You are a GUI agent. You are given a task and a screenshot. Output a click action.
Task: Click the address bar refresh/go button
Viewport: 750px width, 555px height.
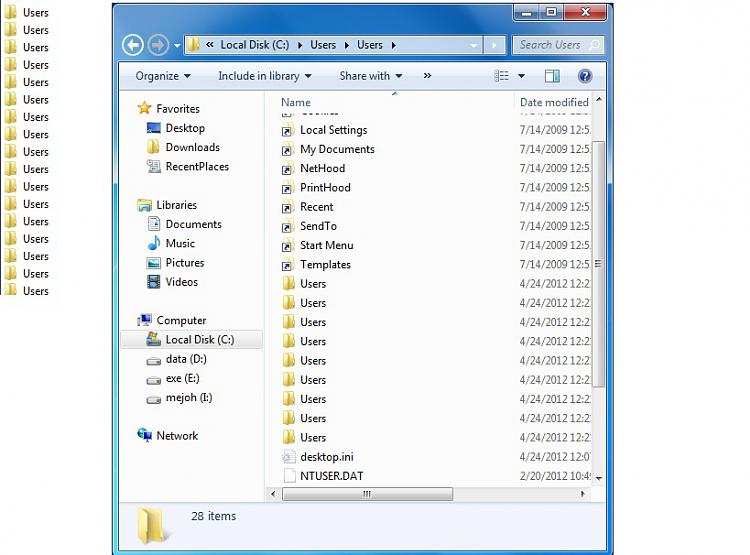click(494, 45)
